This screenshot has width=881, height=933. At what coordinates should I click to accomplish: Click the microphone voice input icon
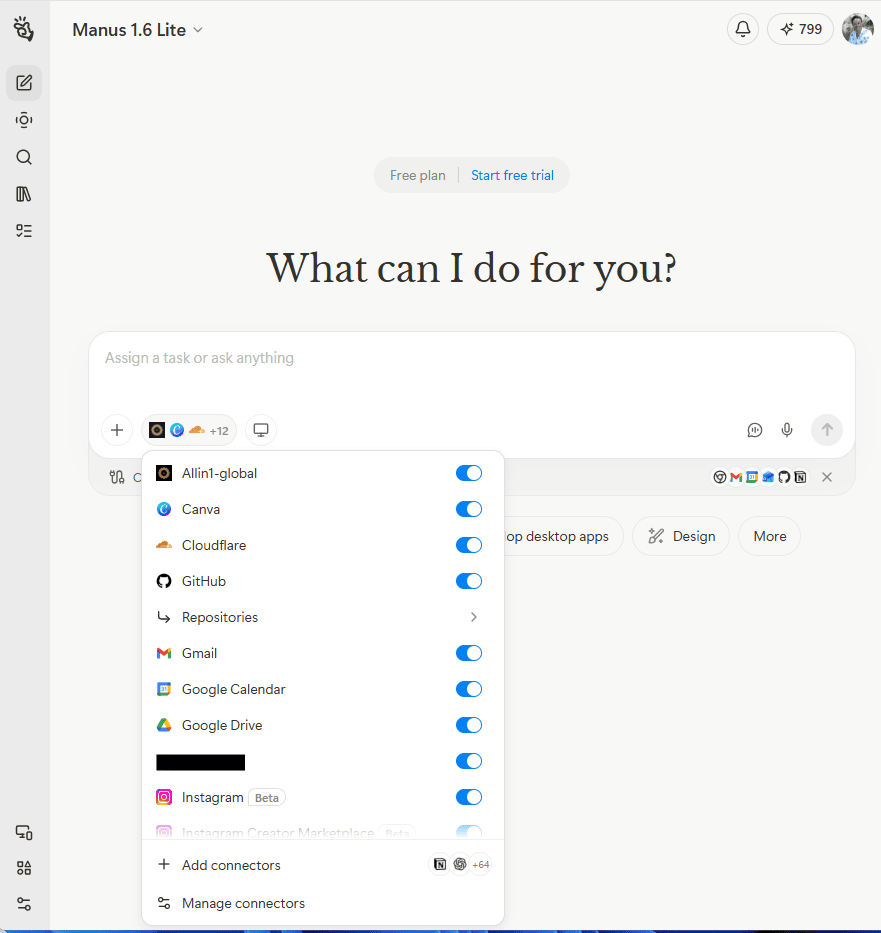(787, 430)
